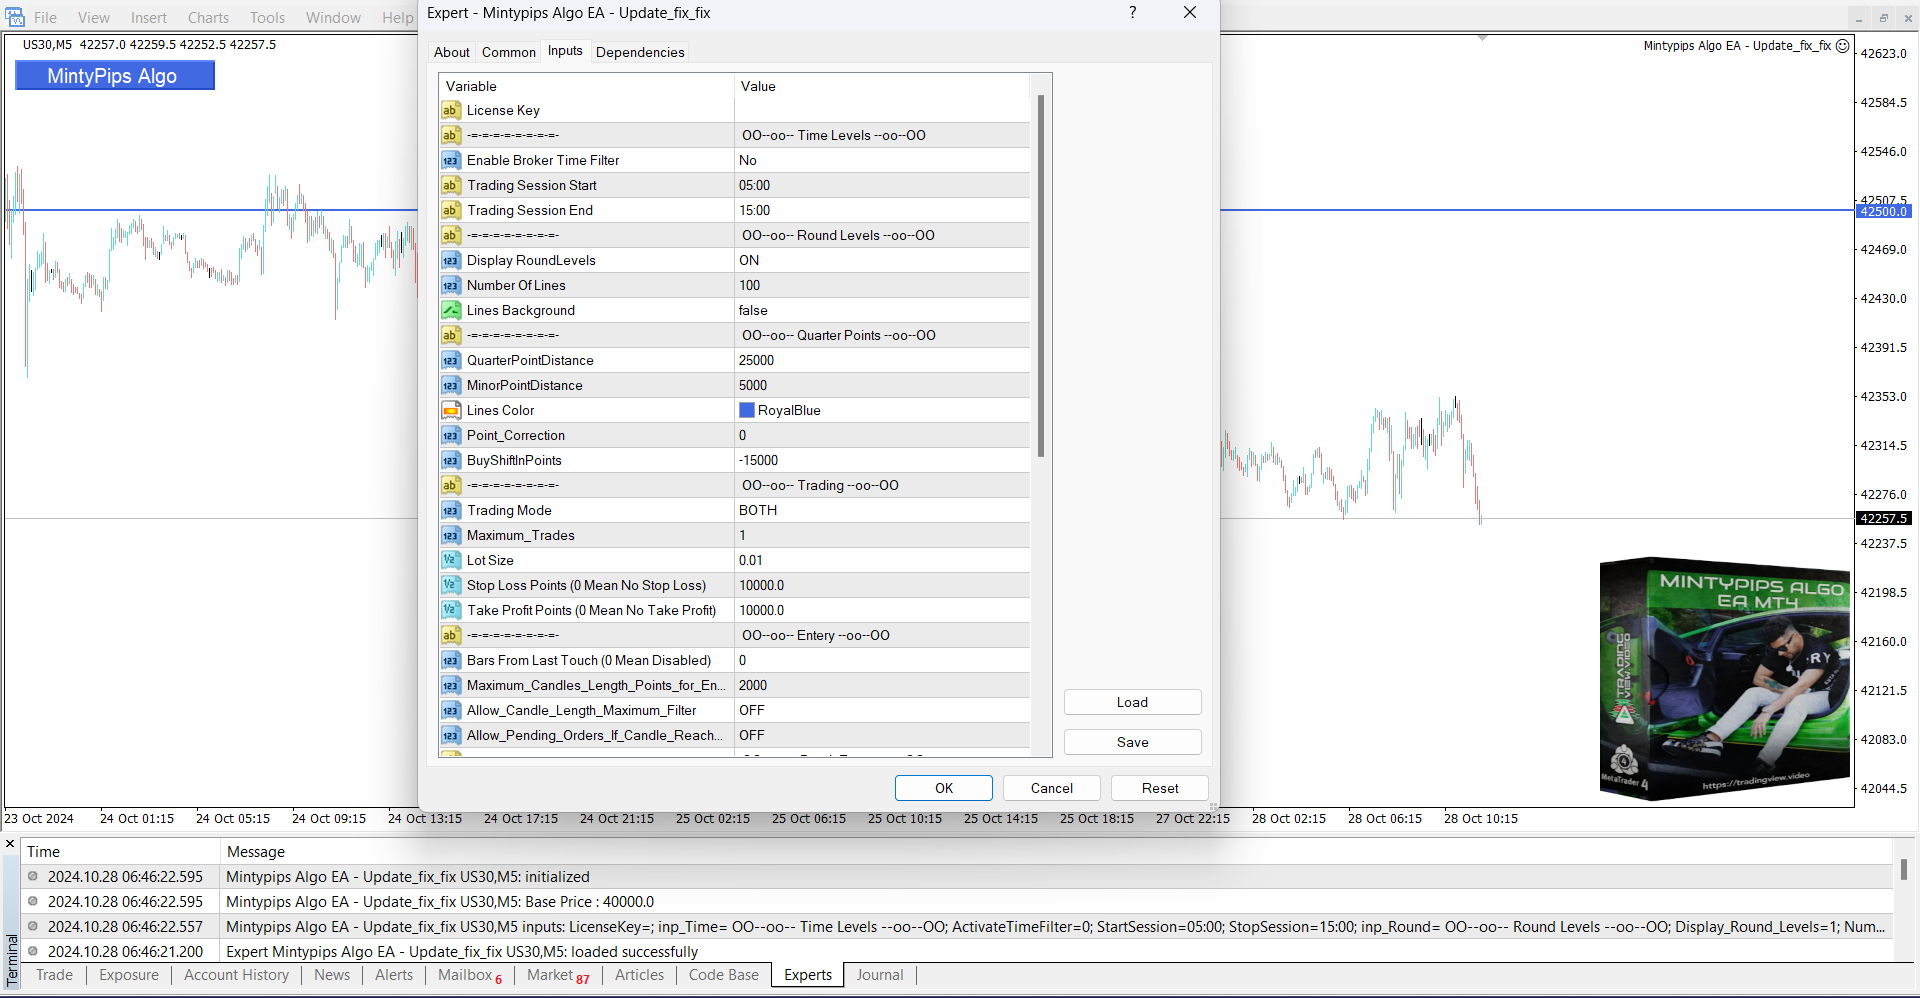Click the string icon beside License Key
This screenshot has height=998, width=1920.
(x=451, y=111)
